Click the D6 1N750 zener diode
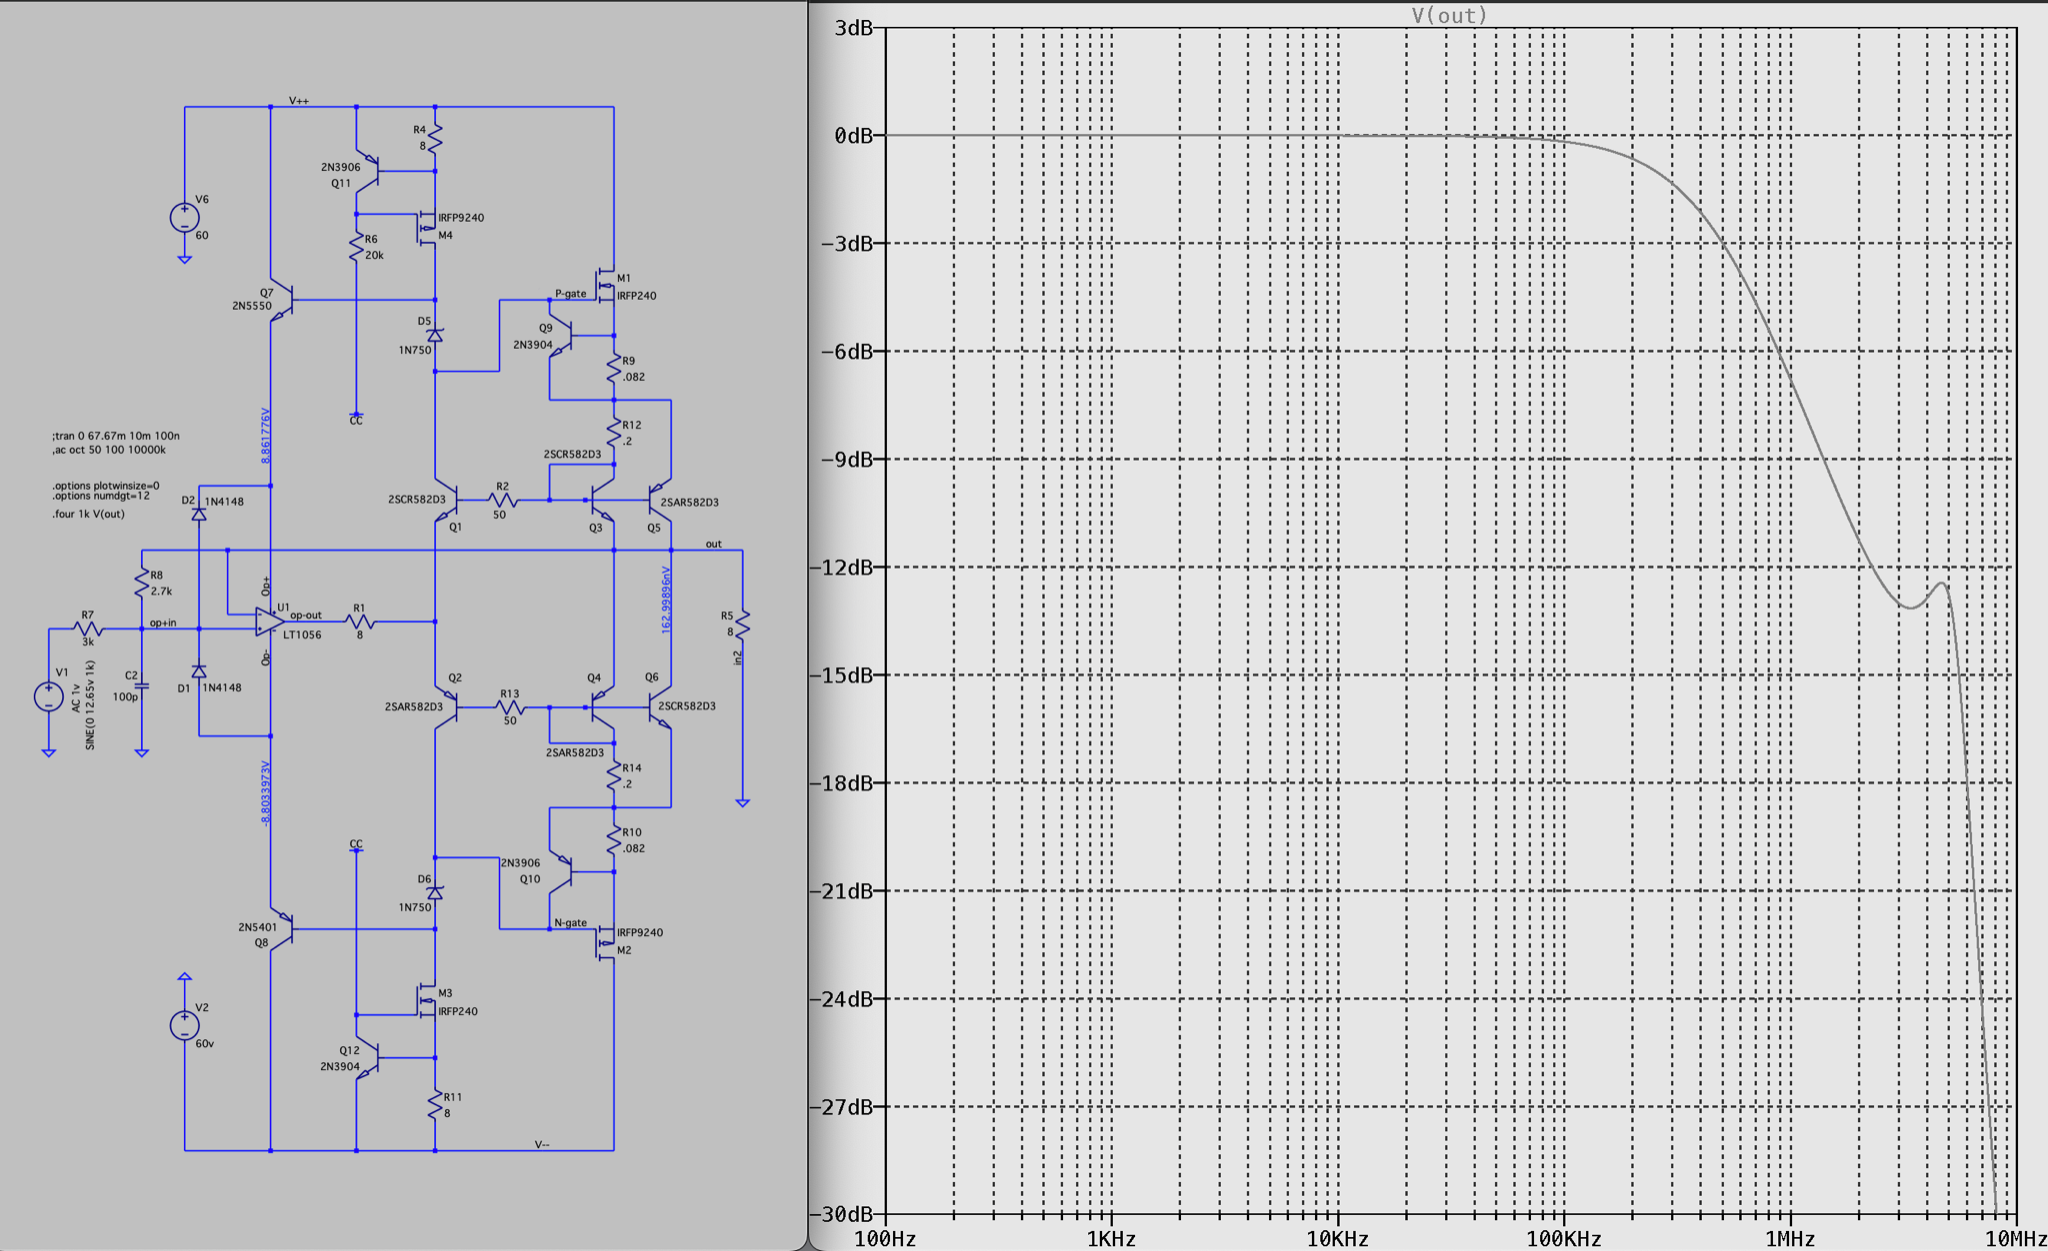Image resolution: width=2048 pixels, height=1251 pixels. pyautogui.click(x=435, y=893)
